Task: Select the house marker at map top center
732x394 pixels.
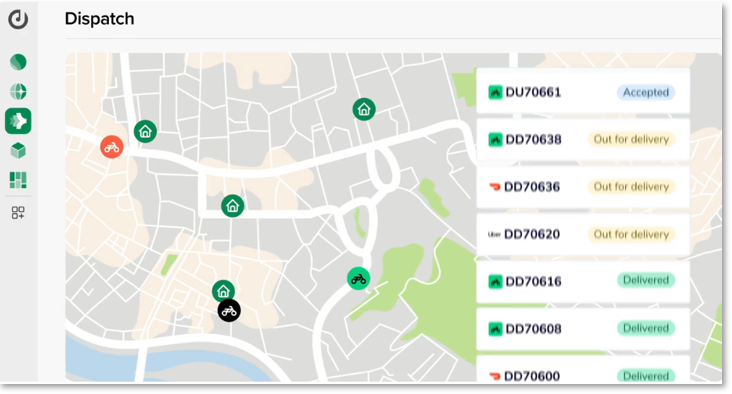Action: (364, 109)
